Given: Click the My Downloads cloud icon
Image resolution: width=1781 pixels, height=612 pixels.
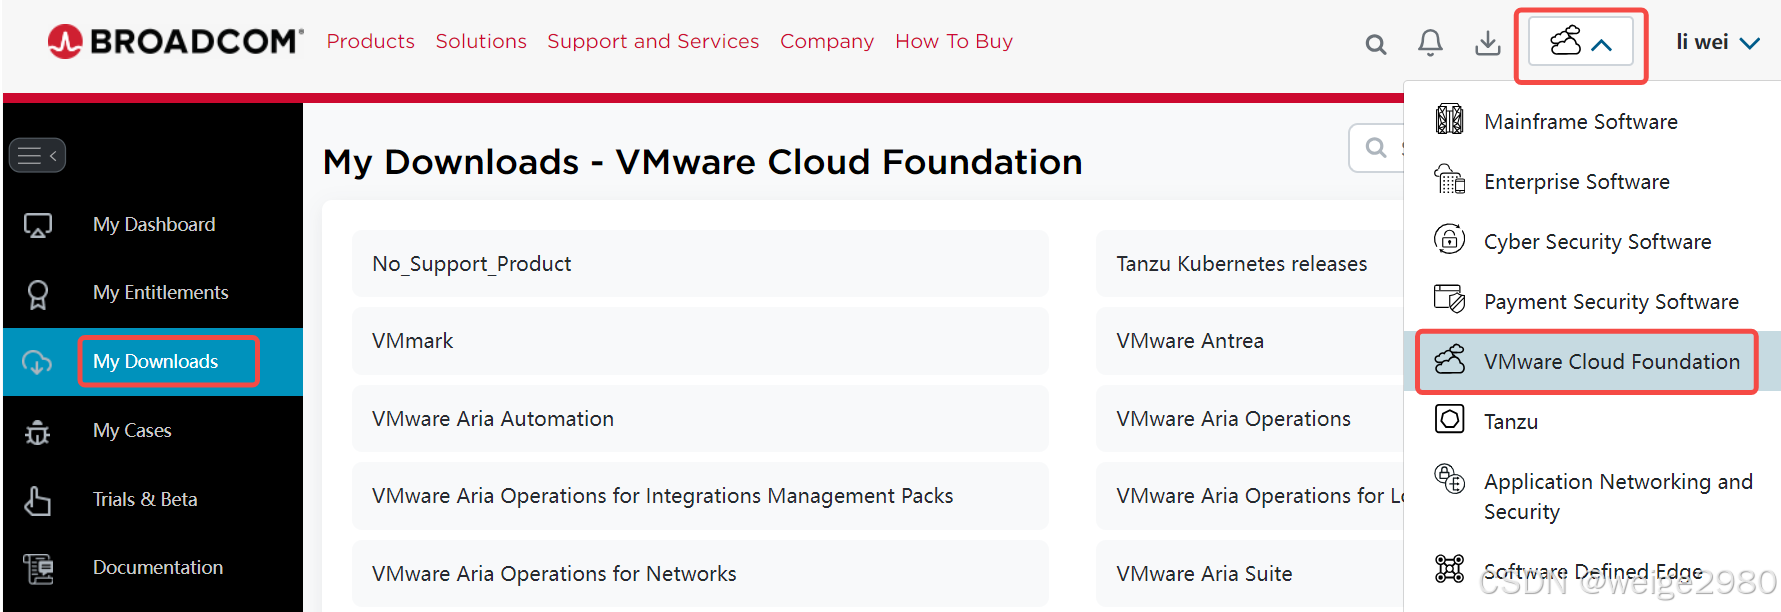Looking at the screenshot, I should pyautogui.click(x=37, y=362).
